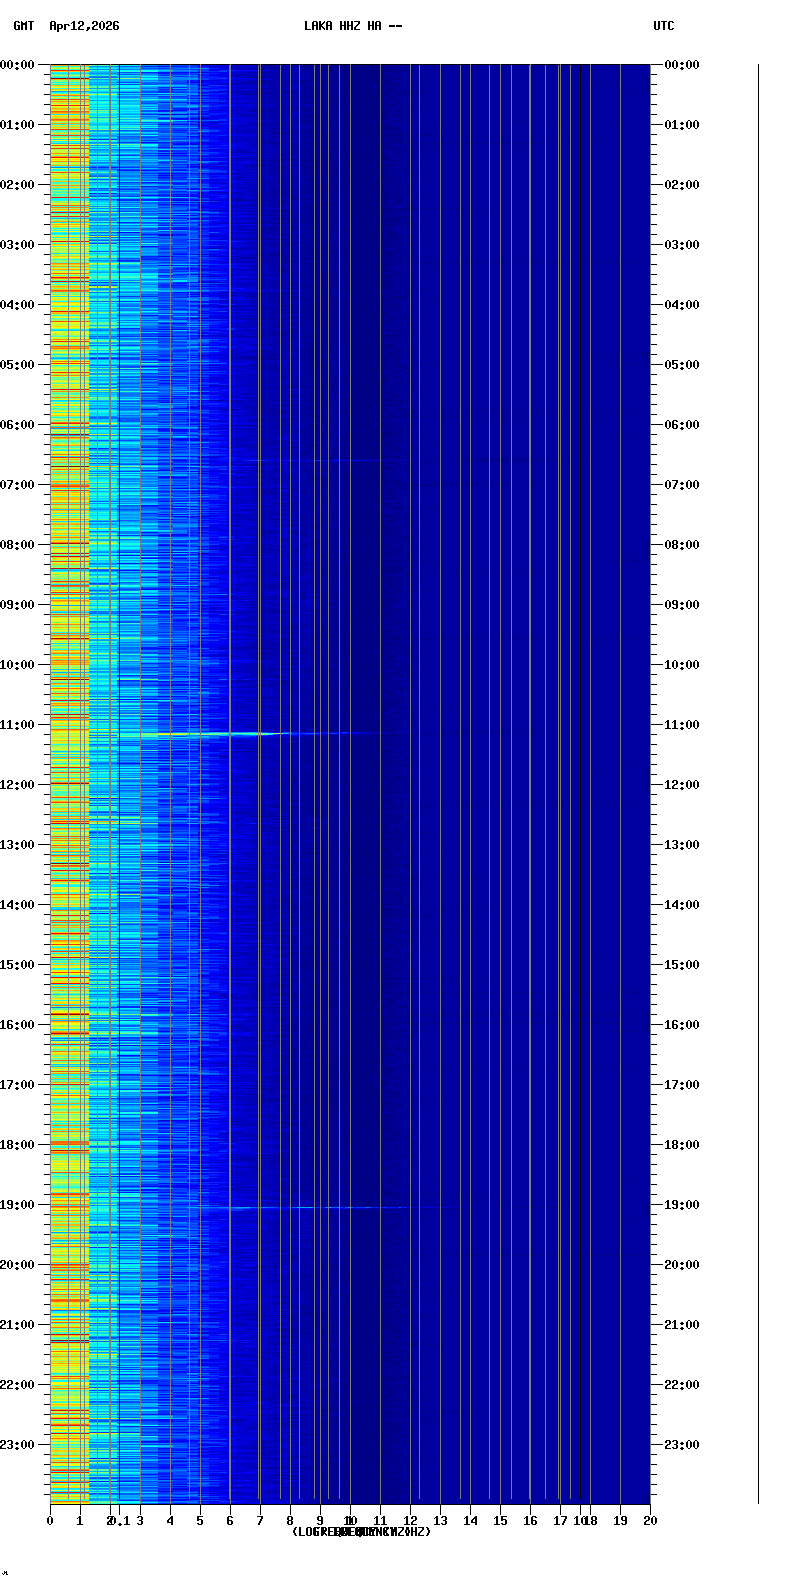Click the 0 Hz label at the axis origin

pos(50,1521)
